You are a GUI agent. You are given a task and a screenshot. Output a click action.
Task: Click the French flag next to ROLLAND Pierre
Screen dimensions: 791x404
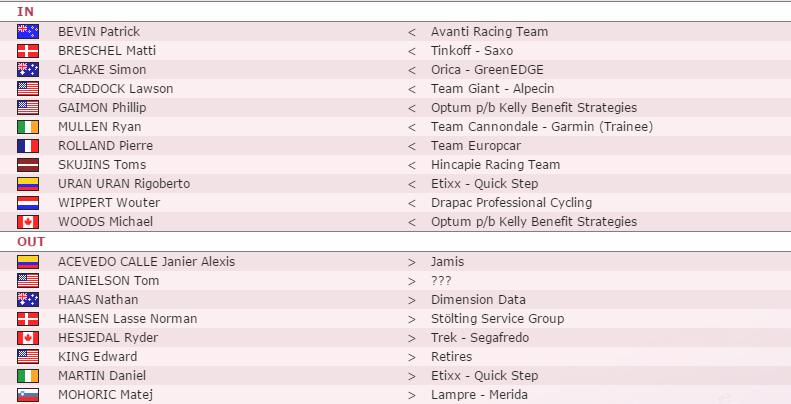click(x=28, y=146)
